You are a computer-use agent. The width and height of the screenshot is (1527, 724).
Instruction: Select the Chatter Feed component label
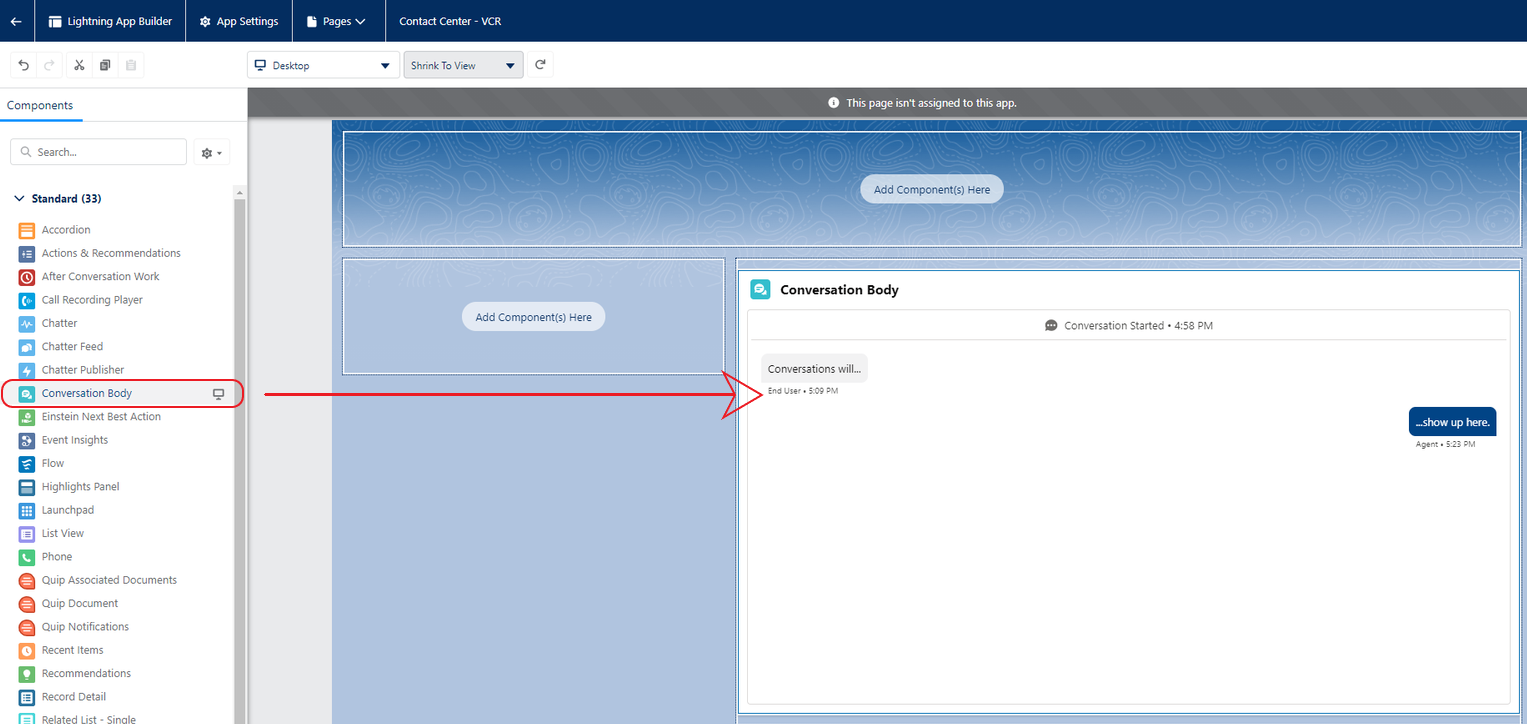(x=72, y=347)
